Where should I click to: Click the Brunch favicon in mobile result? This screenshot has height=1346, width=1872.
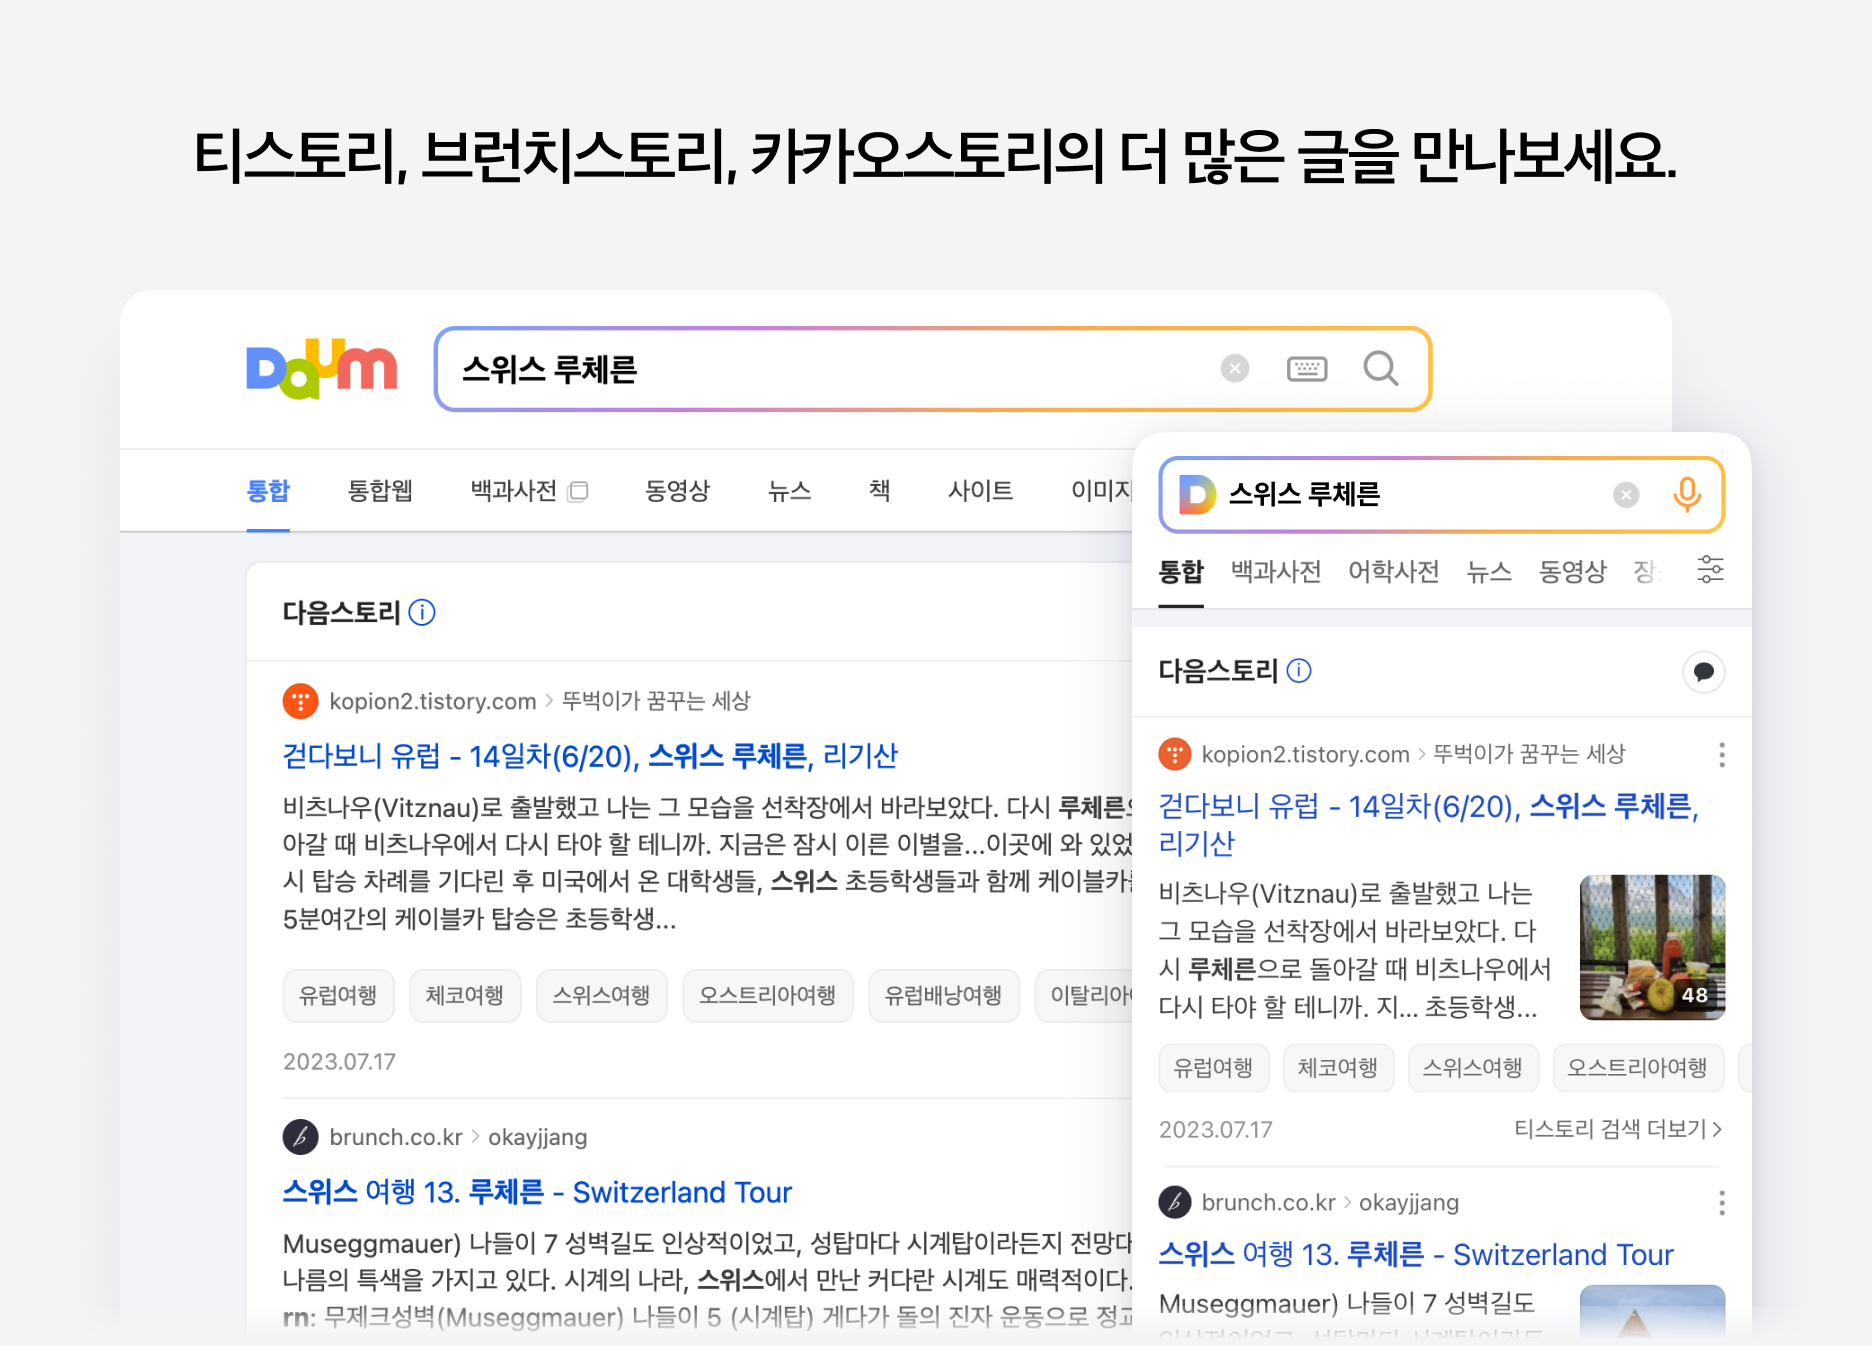pos(1175,1202)
